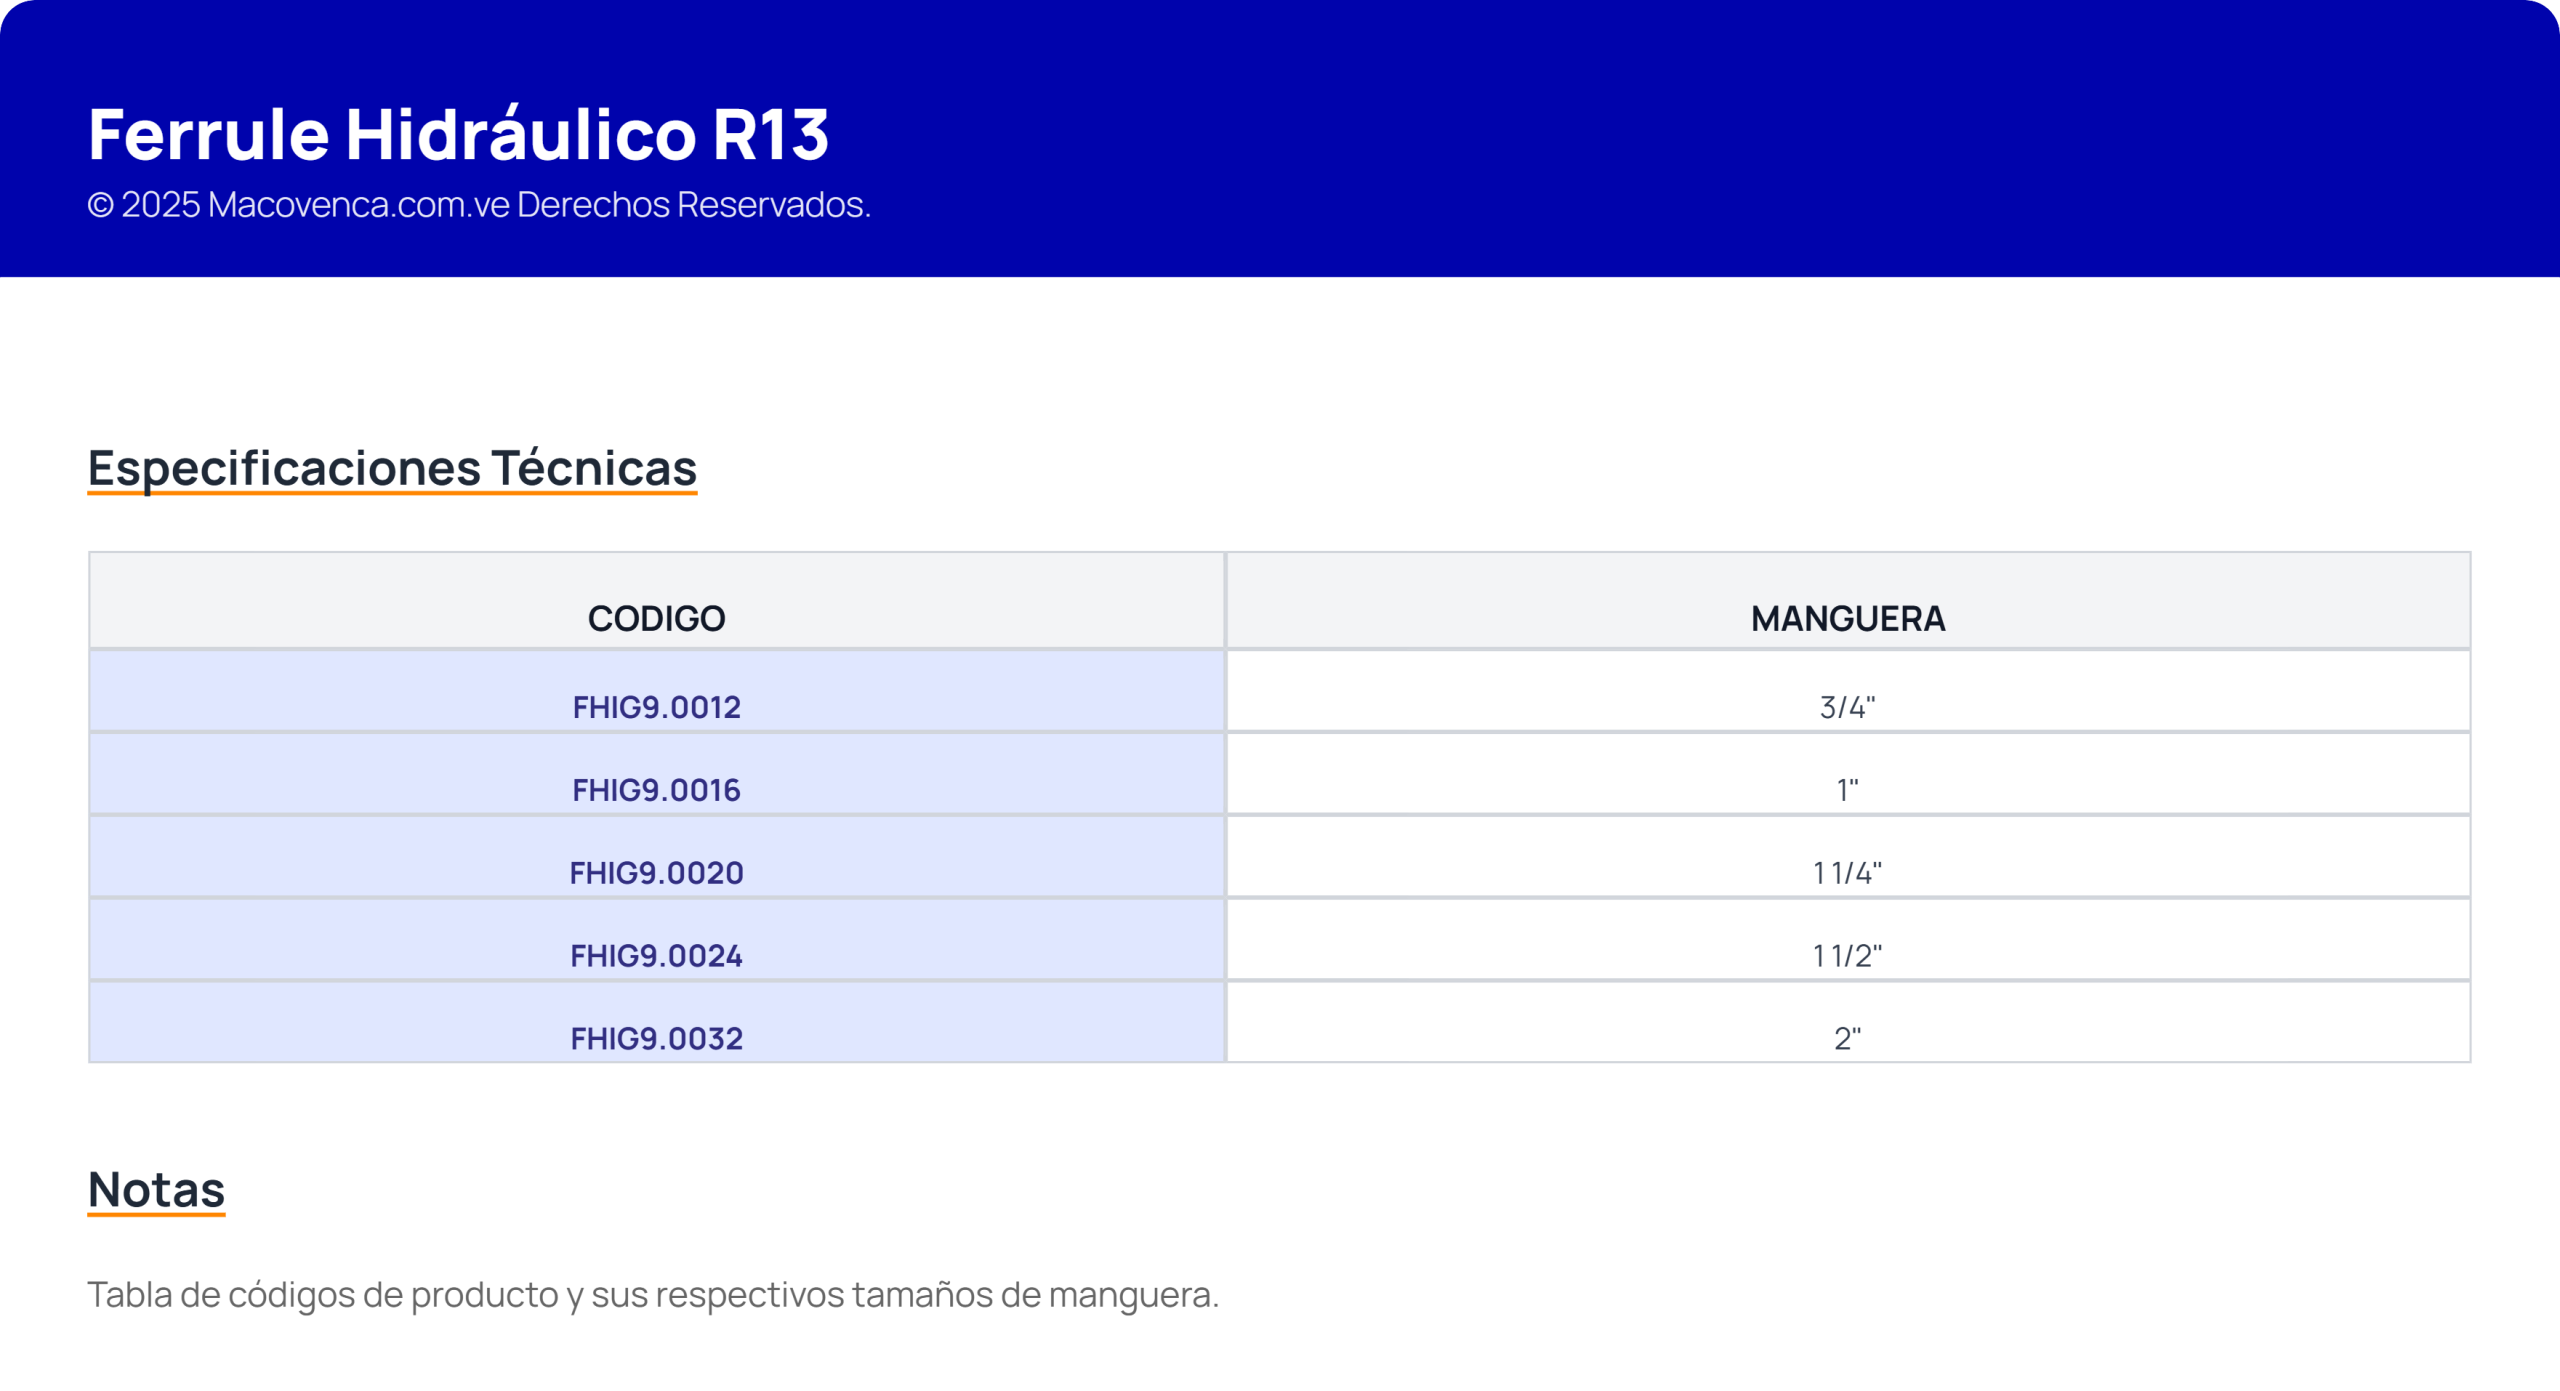
Task: Click the 1 1/4" hose size value
Action: click(1847, 873)
